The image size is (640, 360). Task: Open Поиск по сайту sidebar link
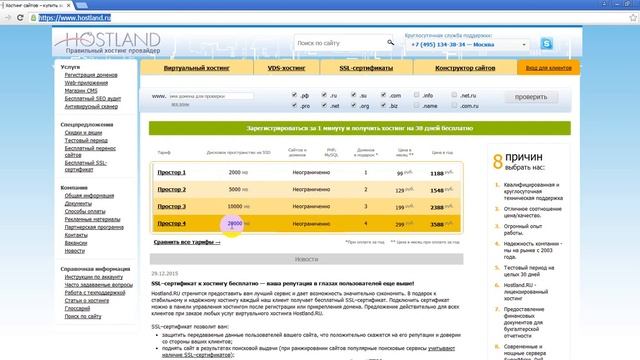(83, 316)
